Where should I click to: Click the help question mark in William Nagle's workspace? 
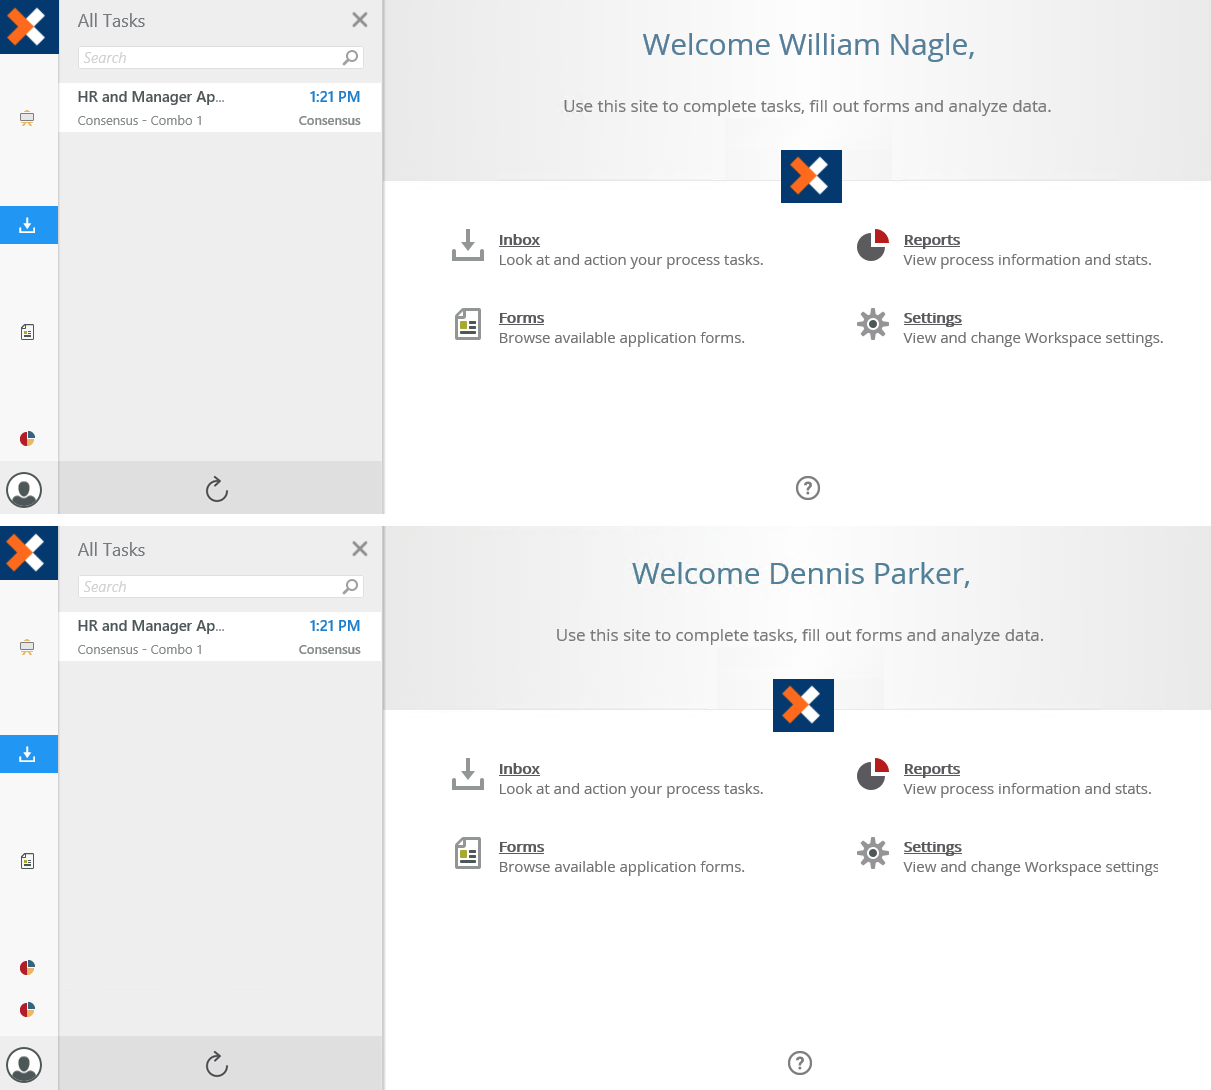click(x=808, y=488)
